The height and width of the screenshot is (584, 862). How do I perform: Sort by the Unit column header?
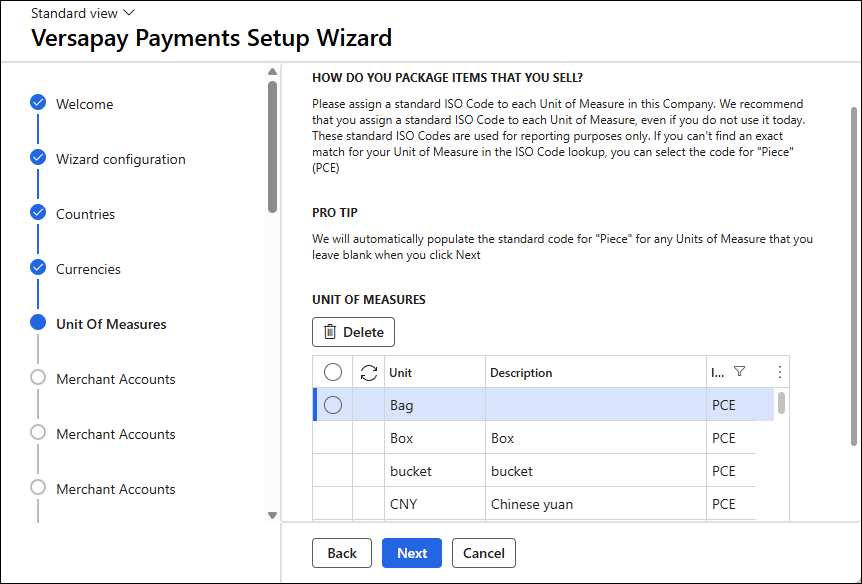point(400,373)
